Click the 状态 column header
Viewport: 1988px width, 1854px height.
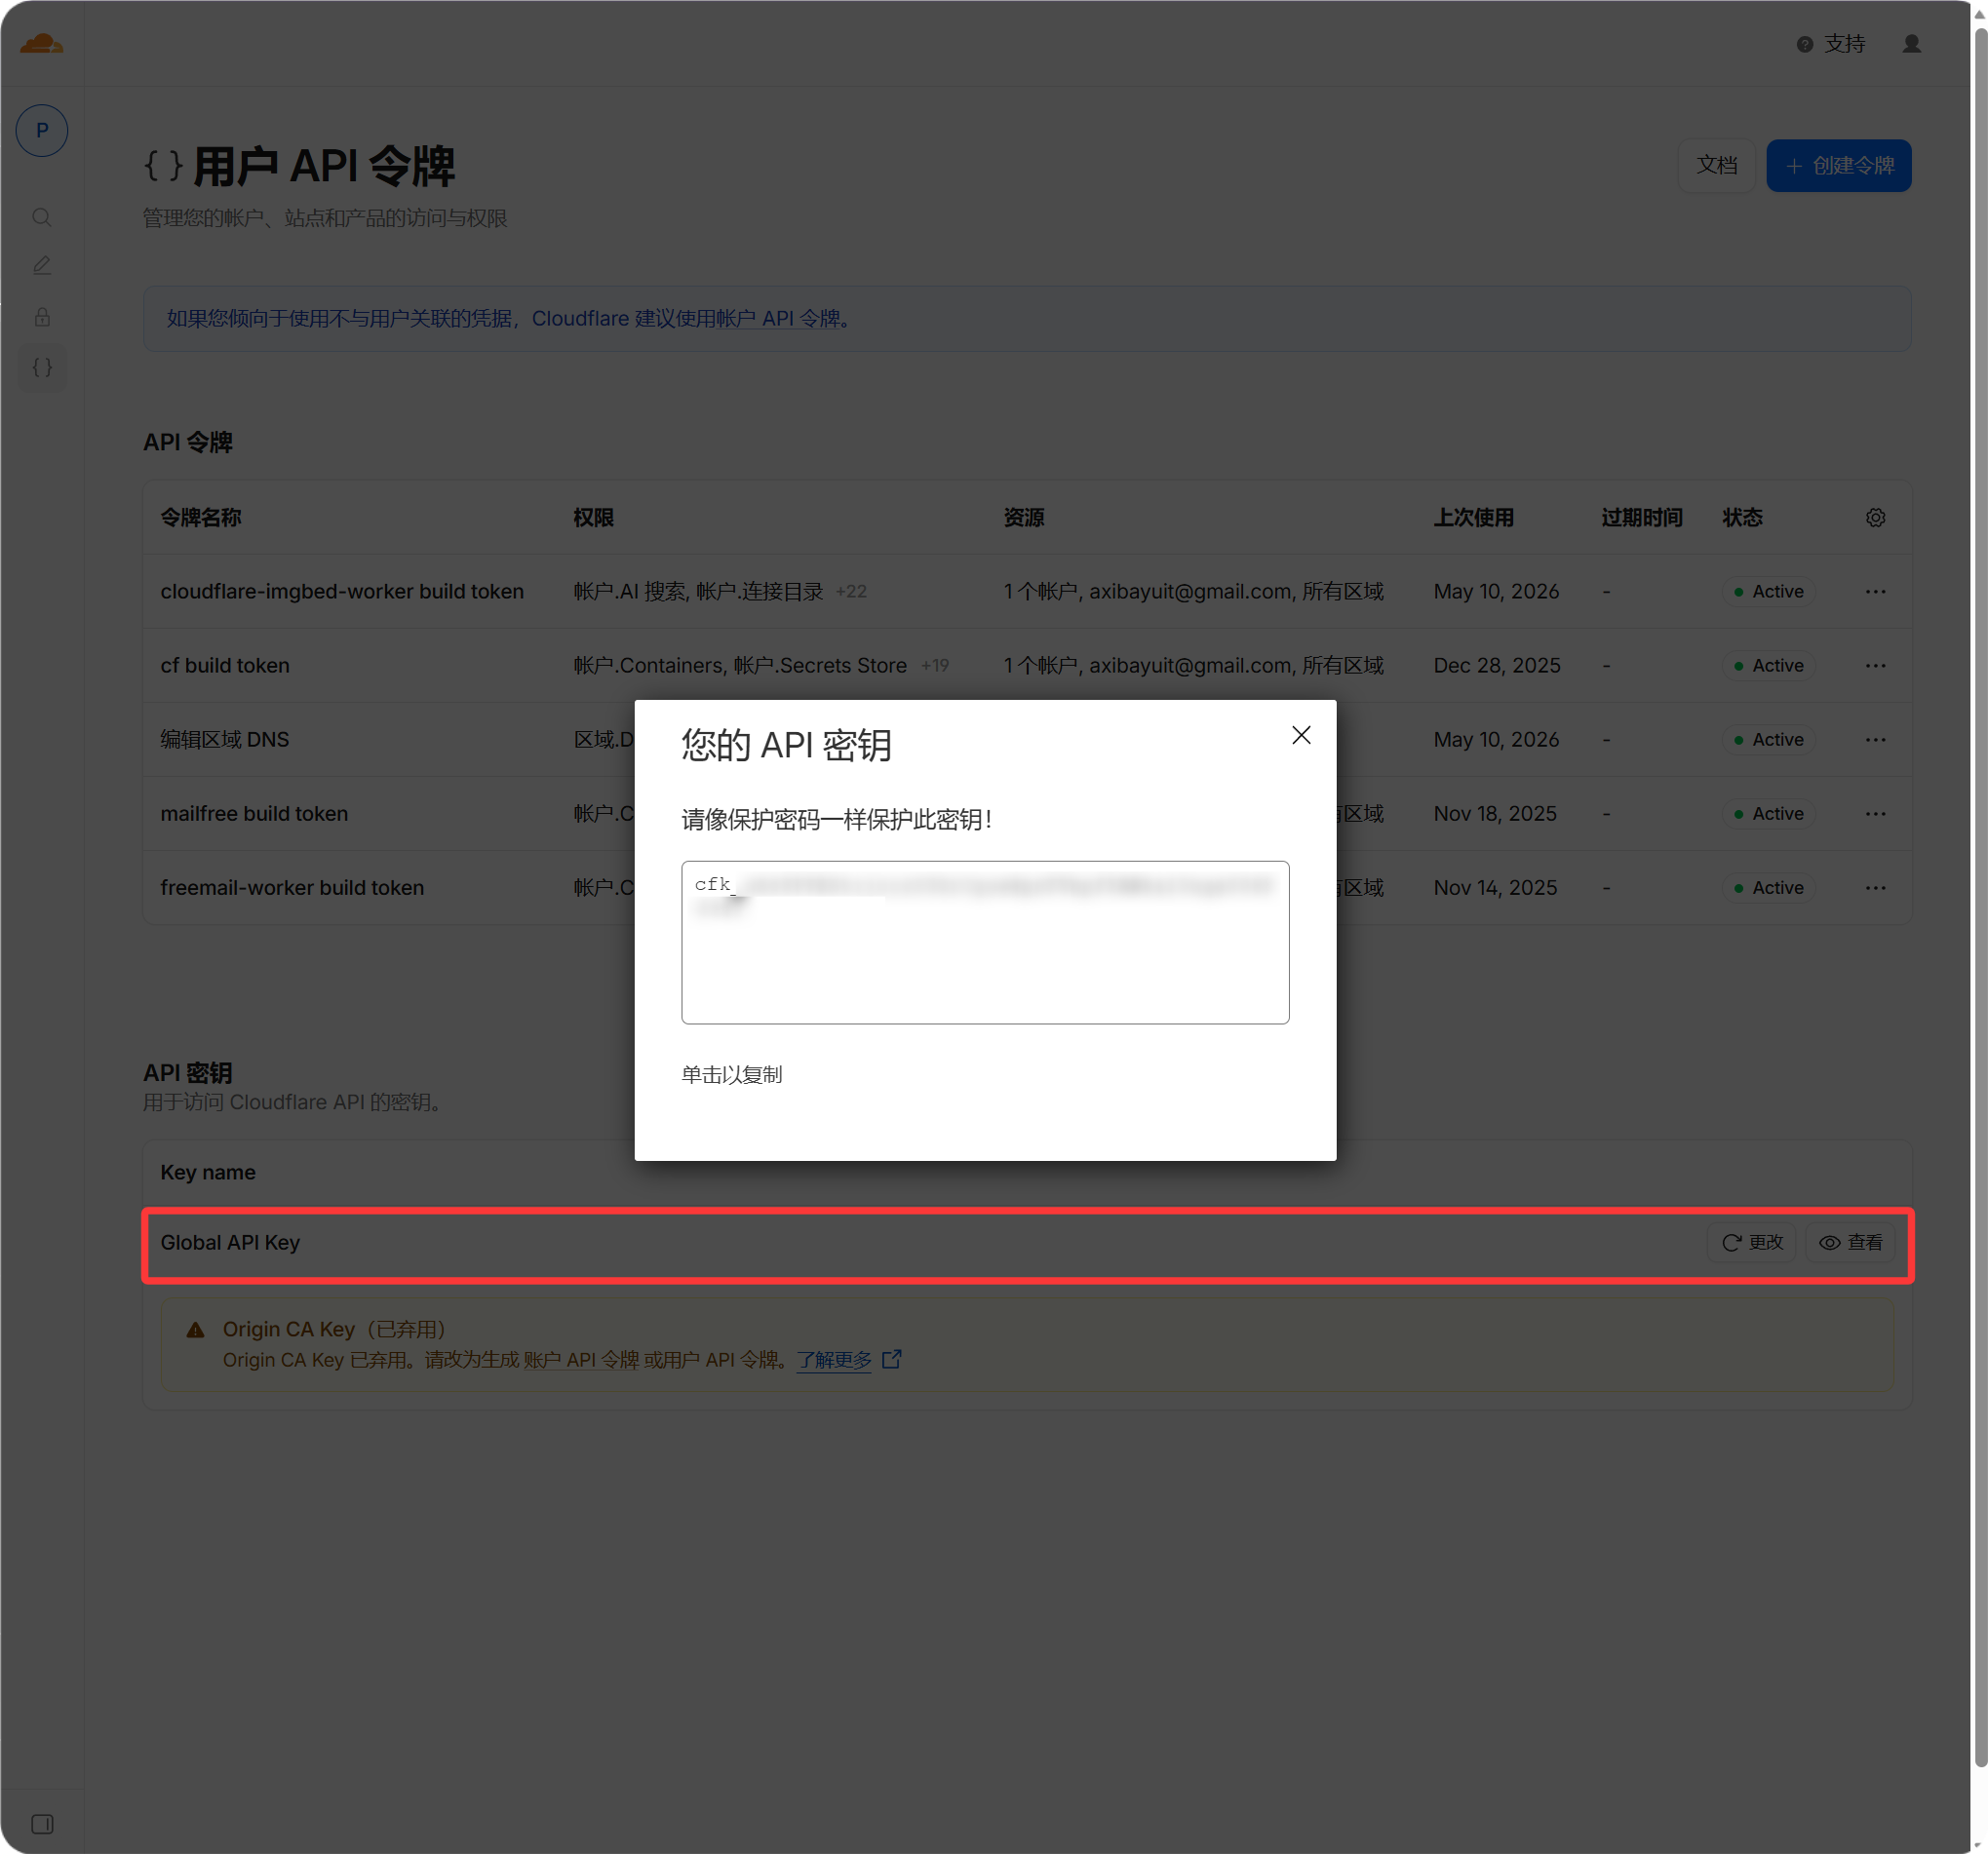click(x=1742, y=517)
